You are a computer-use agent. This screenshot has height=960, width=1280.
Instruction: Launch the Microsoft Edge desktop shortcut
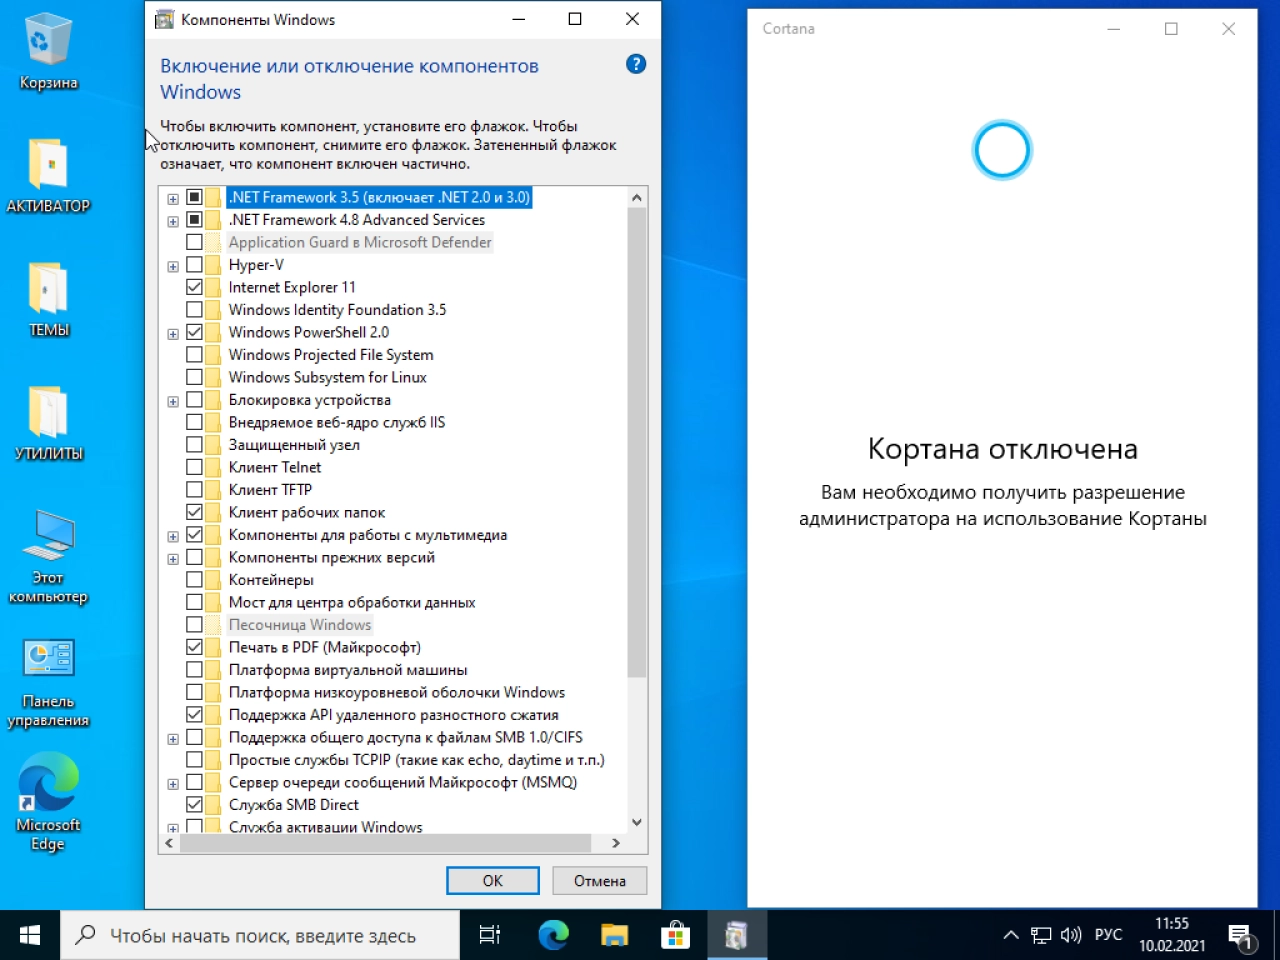[48, 803]
